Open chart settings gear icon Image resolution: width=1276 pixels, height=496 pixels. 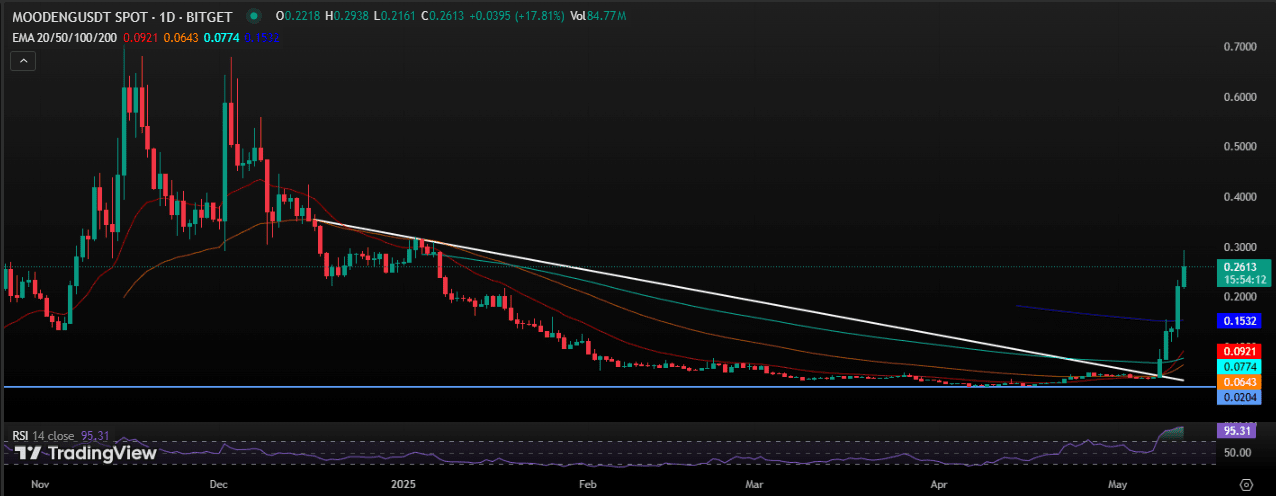[x=1245, y=484]
